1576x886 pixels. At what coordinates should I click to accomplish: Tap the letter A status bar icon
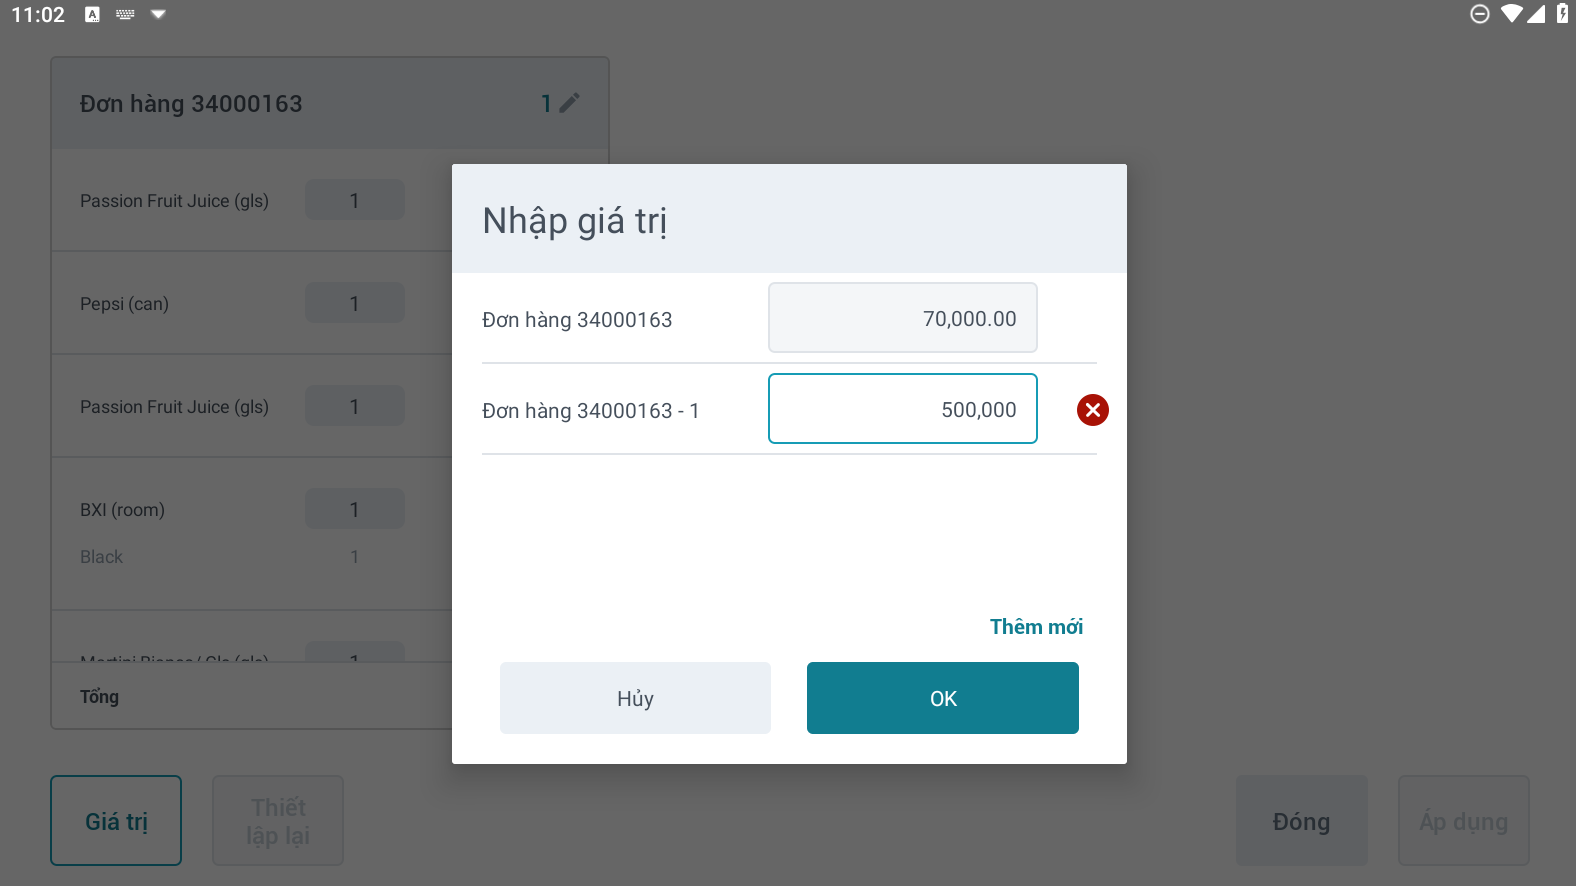pyautogui.click(x=92, y=14)
